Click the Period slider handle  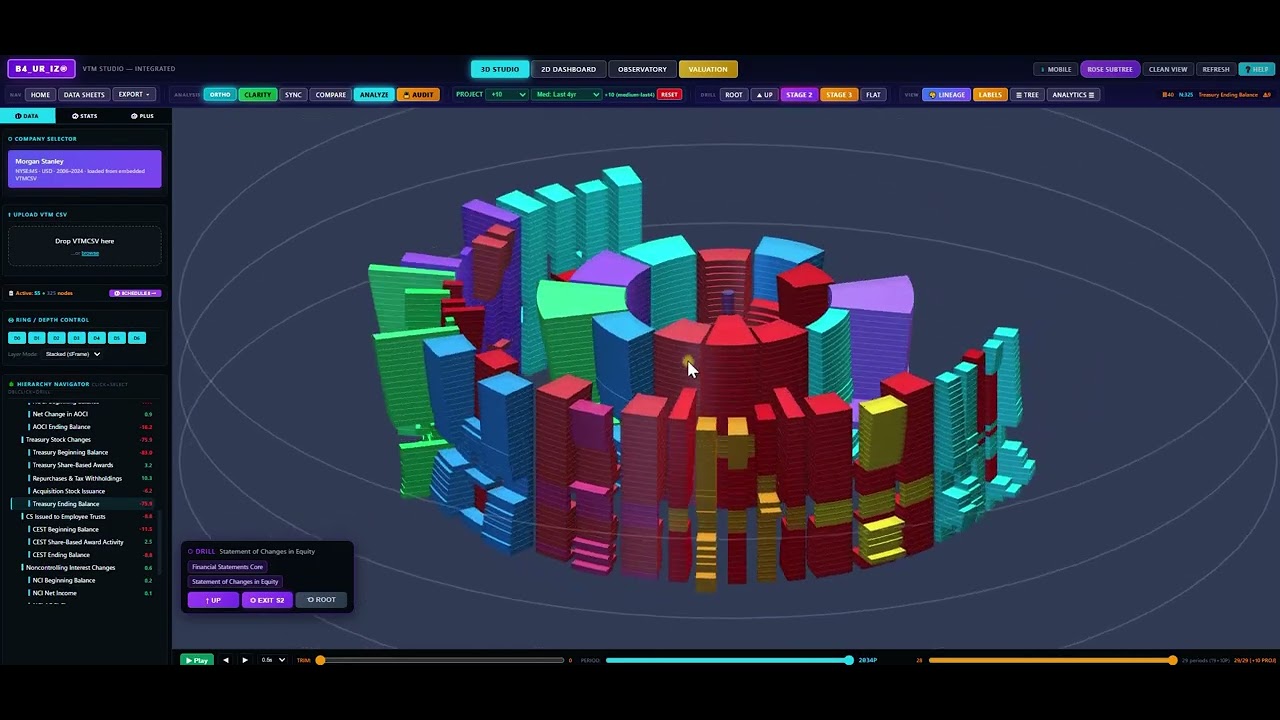click(849, 660)
